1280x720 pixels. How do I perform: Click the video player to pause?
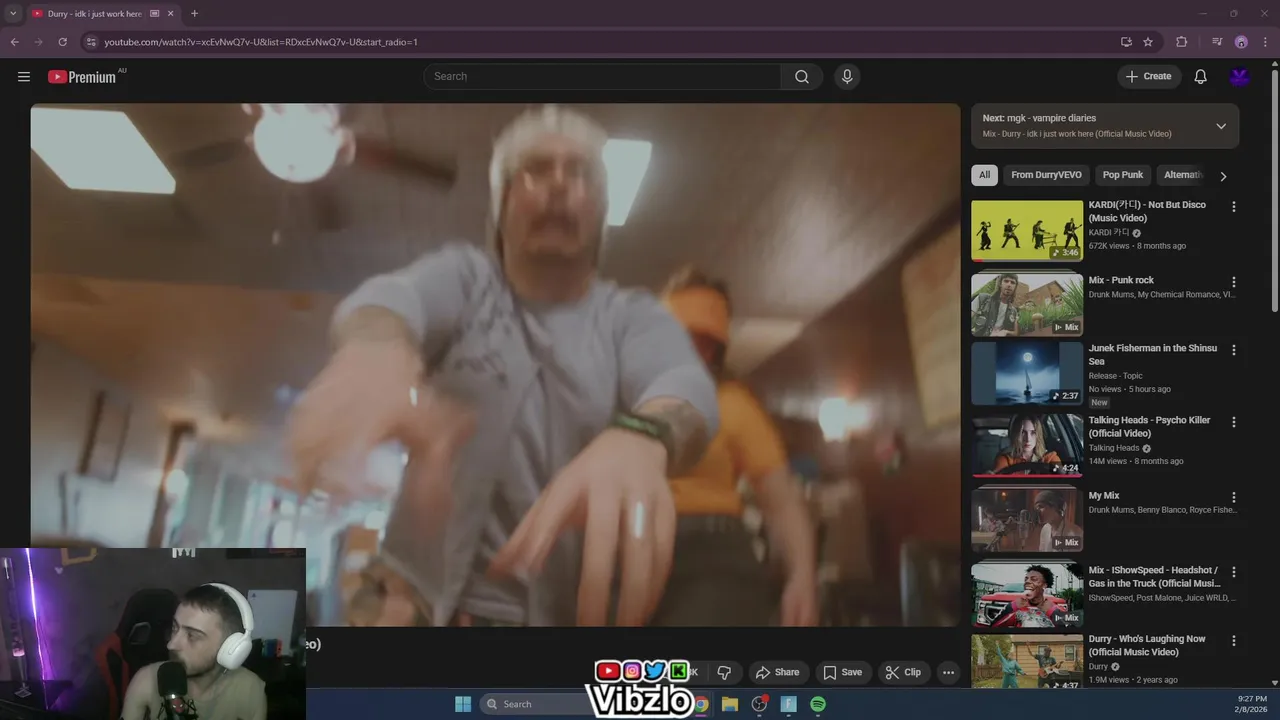click(495, 364)
